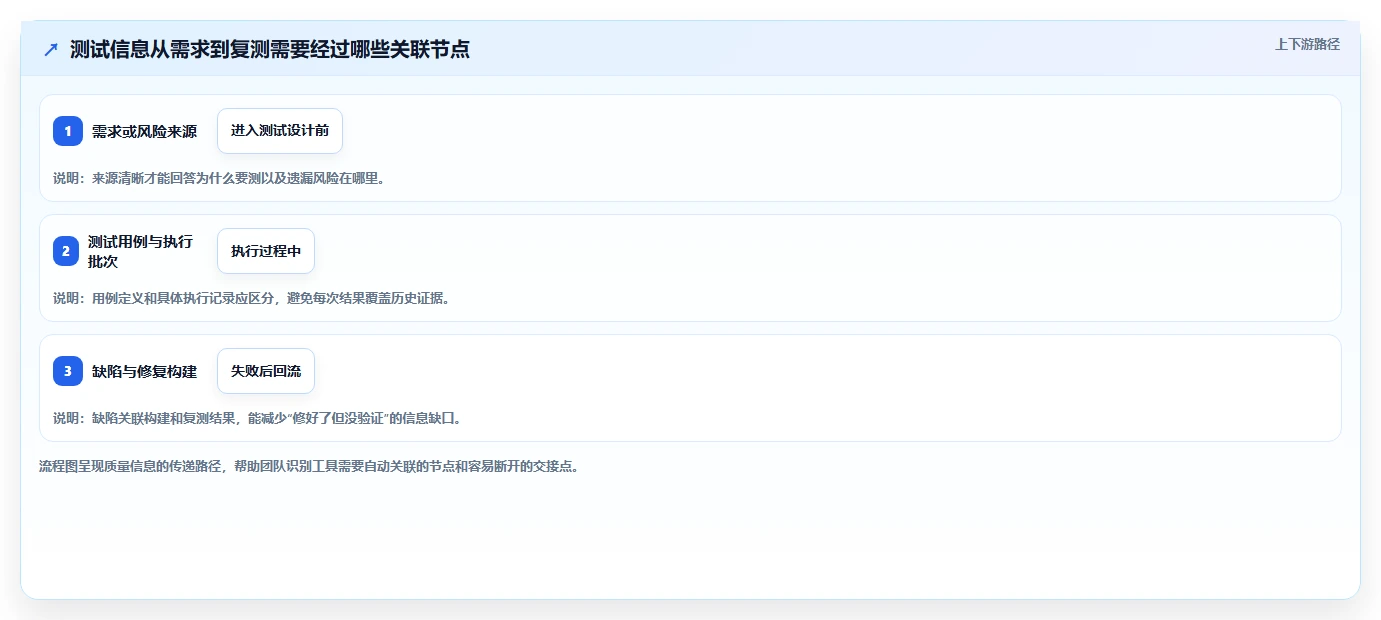Click the step number 3 badge
The height and width of the screenshot is (620, 1381).
[68, 371]
